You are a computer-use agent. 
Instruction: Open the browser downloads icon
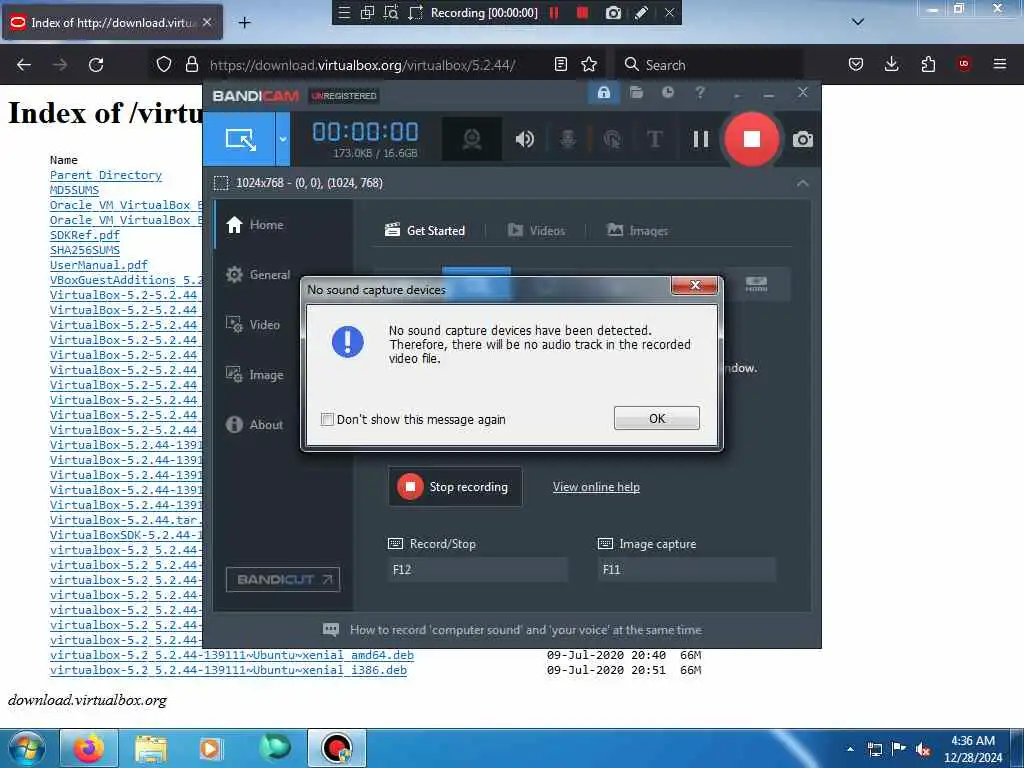tap(891, 64)
